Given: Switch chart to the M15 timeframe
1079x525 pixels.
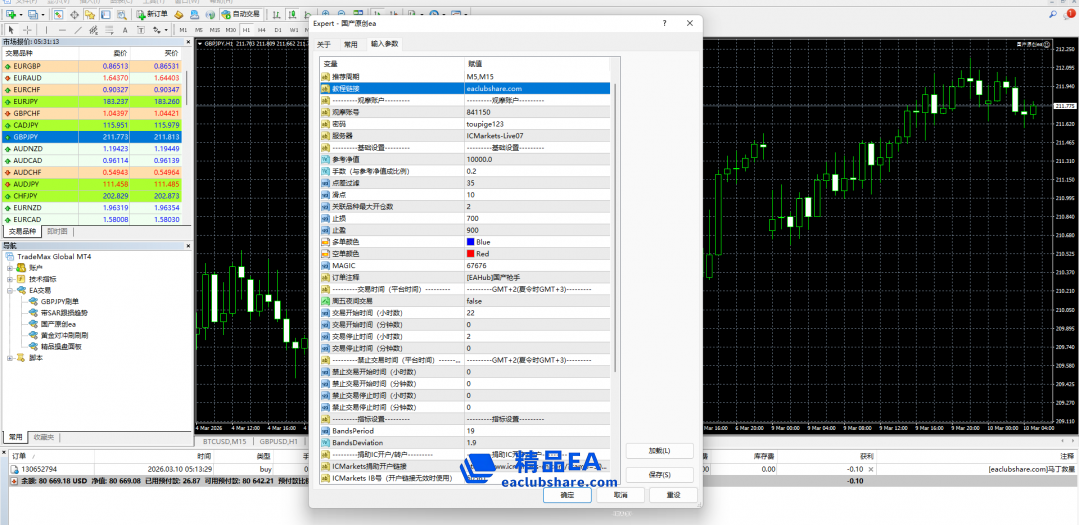Looking at the screenshot, I should point(213,30).
